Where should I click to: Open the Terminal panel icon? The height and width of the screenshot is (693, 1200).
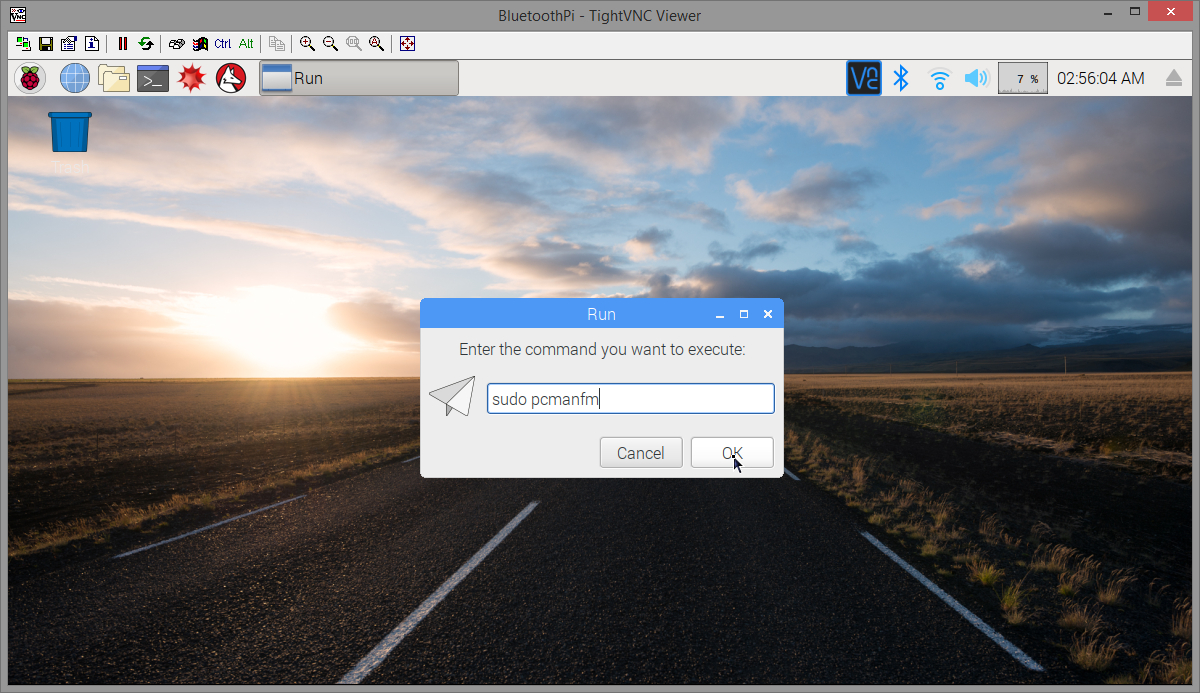(153, 78)
